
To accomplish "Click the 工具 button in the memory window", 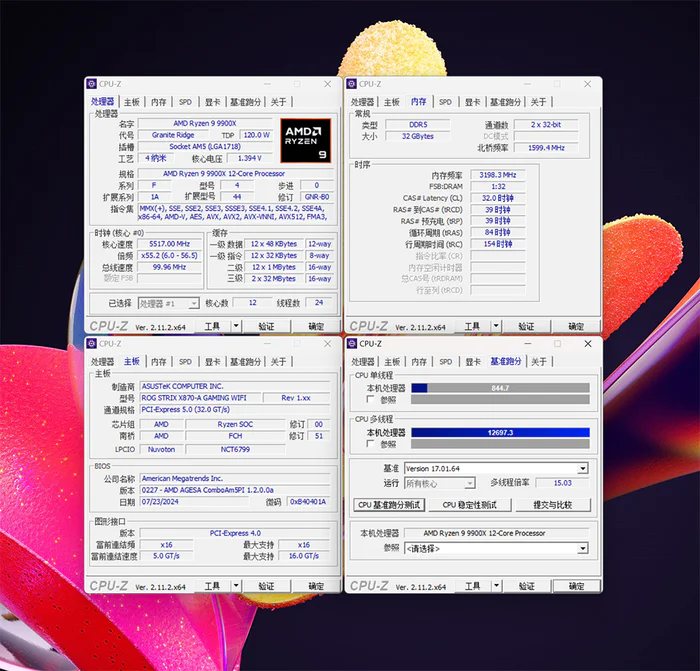I will (472, 326).
